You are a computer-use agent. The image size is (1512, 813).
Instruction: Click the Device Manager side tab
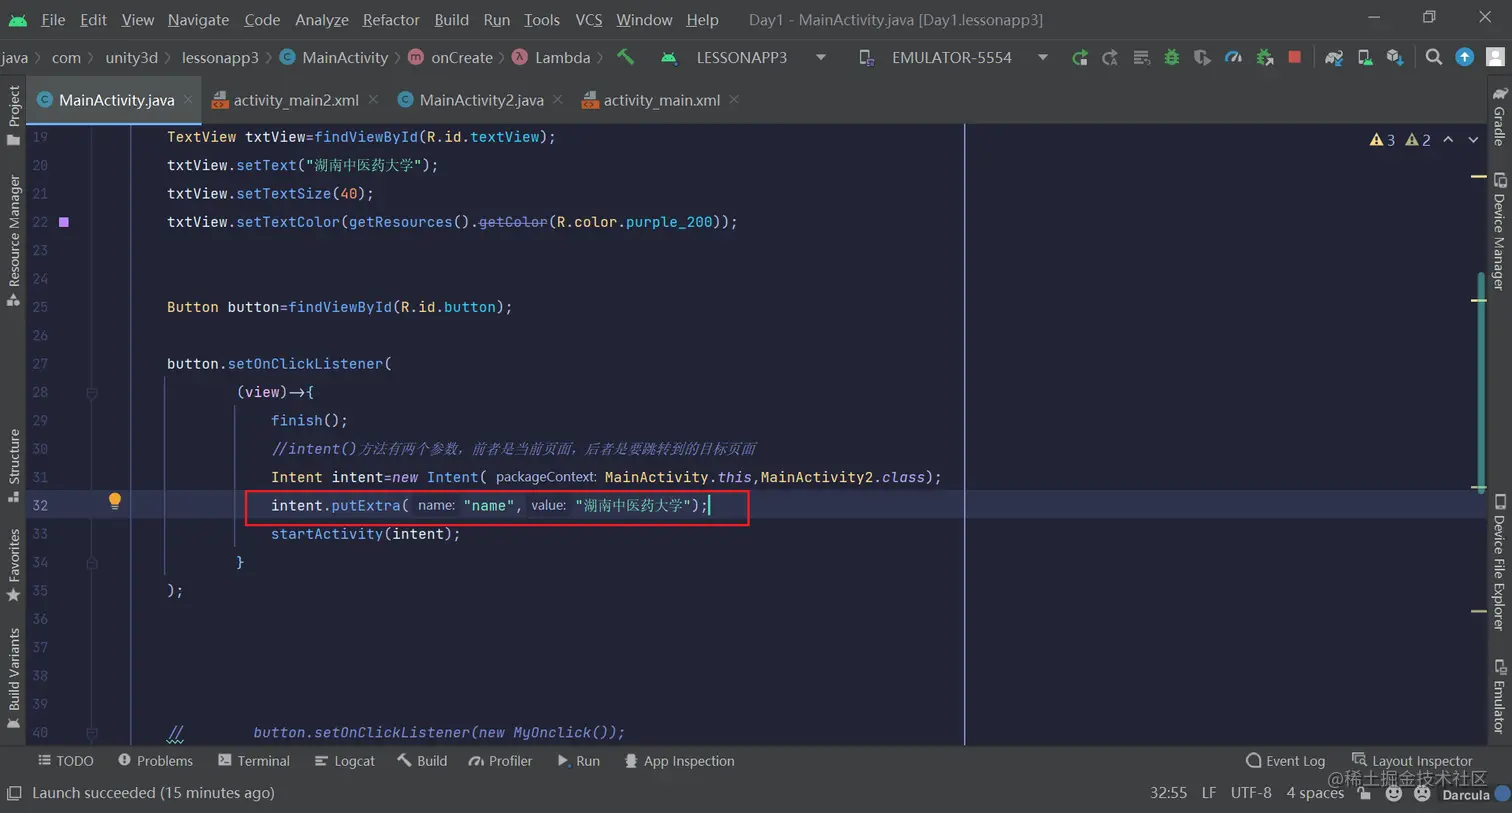tap(1499, 232)
